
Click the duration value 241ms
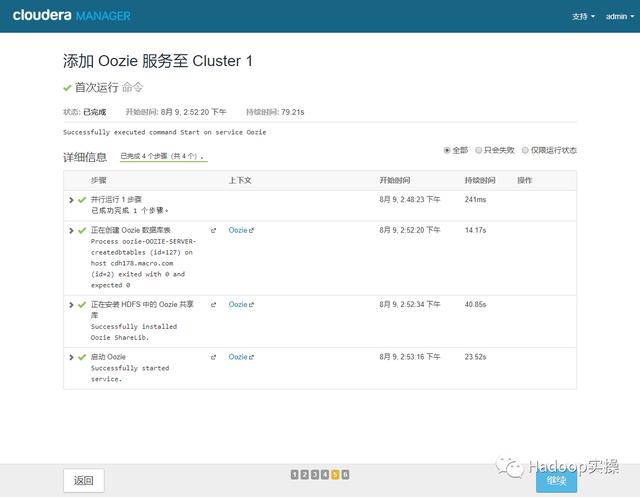click(476, 200)
